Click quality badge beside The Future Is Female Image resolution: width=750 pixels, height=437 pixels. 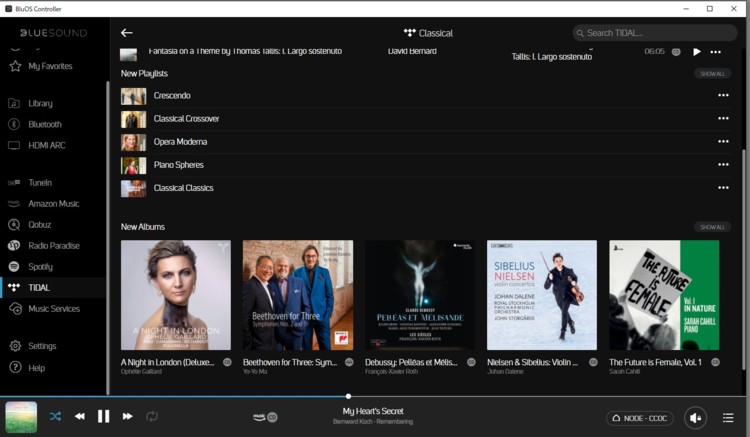[715, 362]
